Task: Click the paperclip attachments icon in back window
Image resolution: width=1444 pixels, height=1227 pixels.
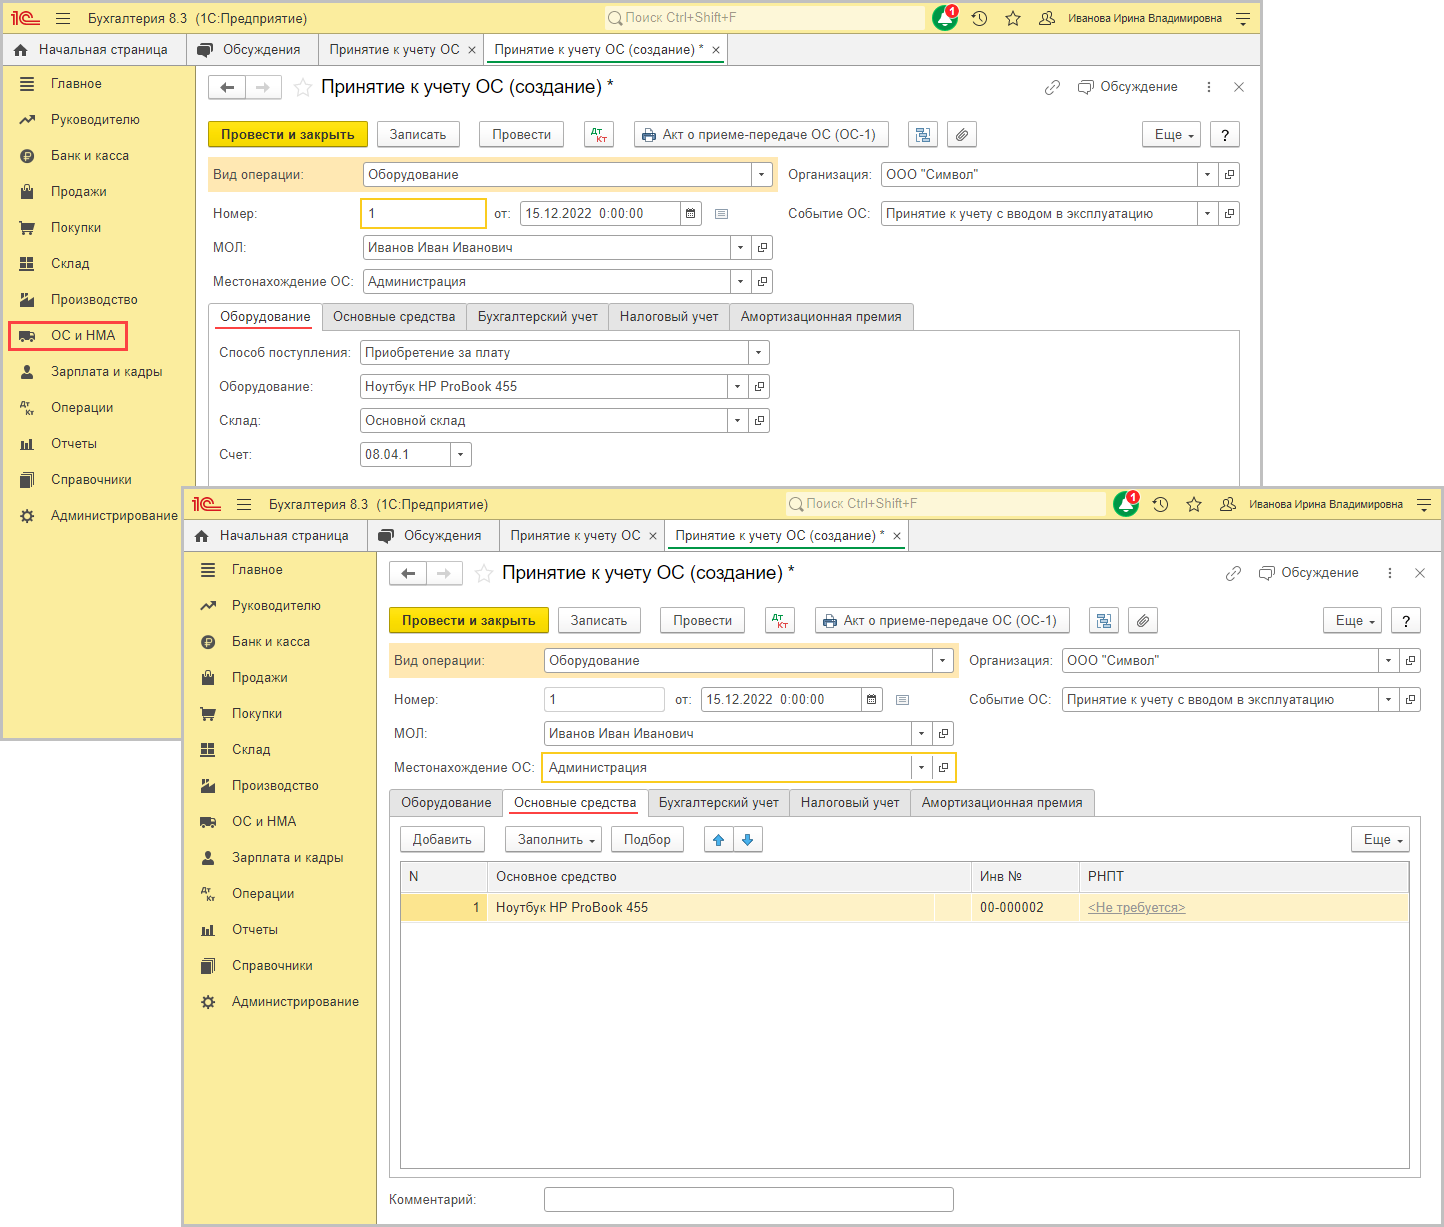Action: [x=961, y=134]
